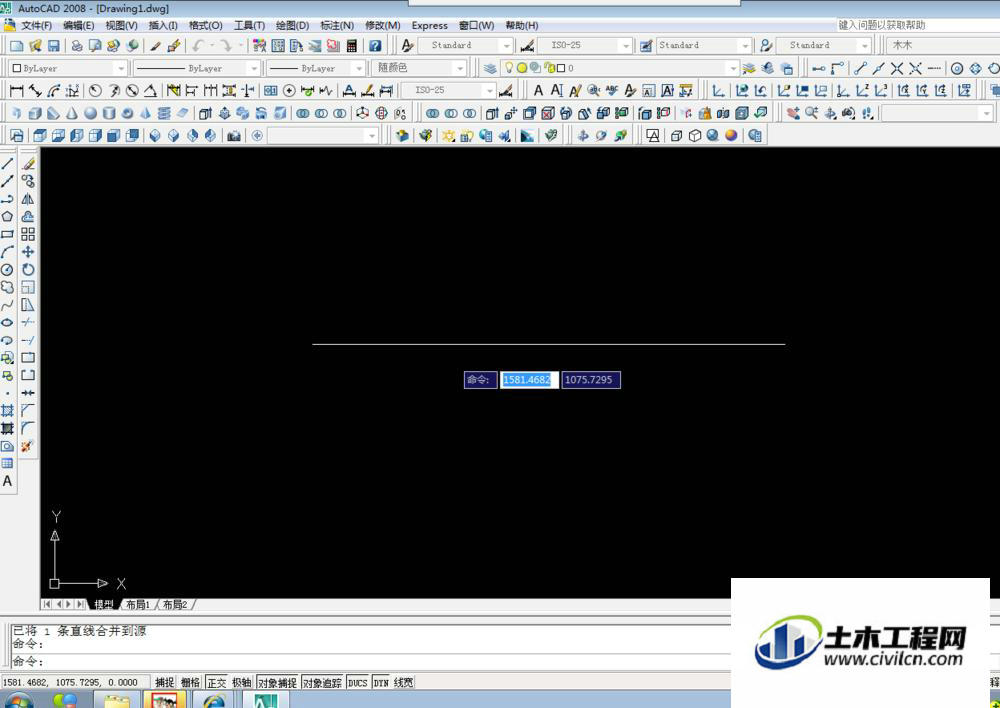The width and height of the screenshot is (1000, 708).
Task: Open the ByLayer lineweight dropdown
Action: point(316,68)
